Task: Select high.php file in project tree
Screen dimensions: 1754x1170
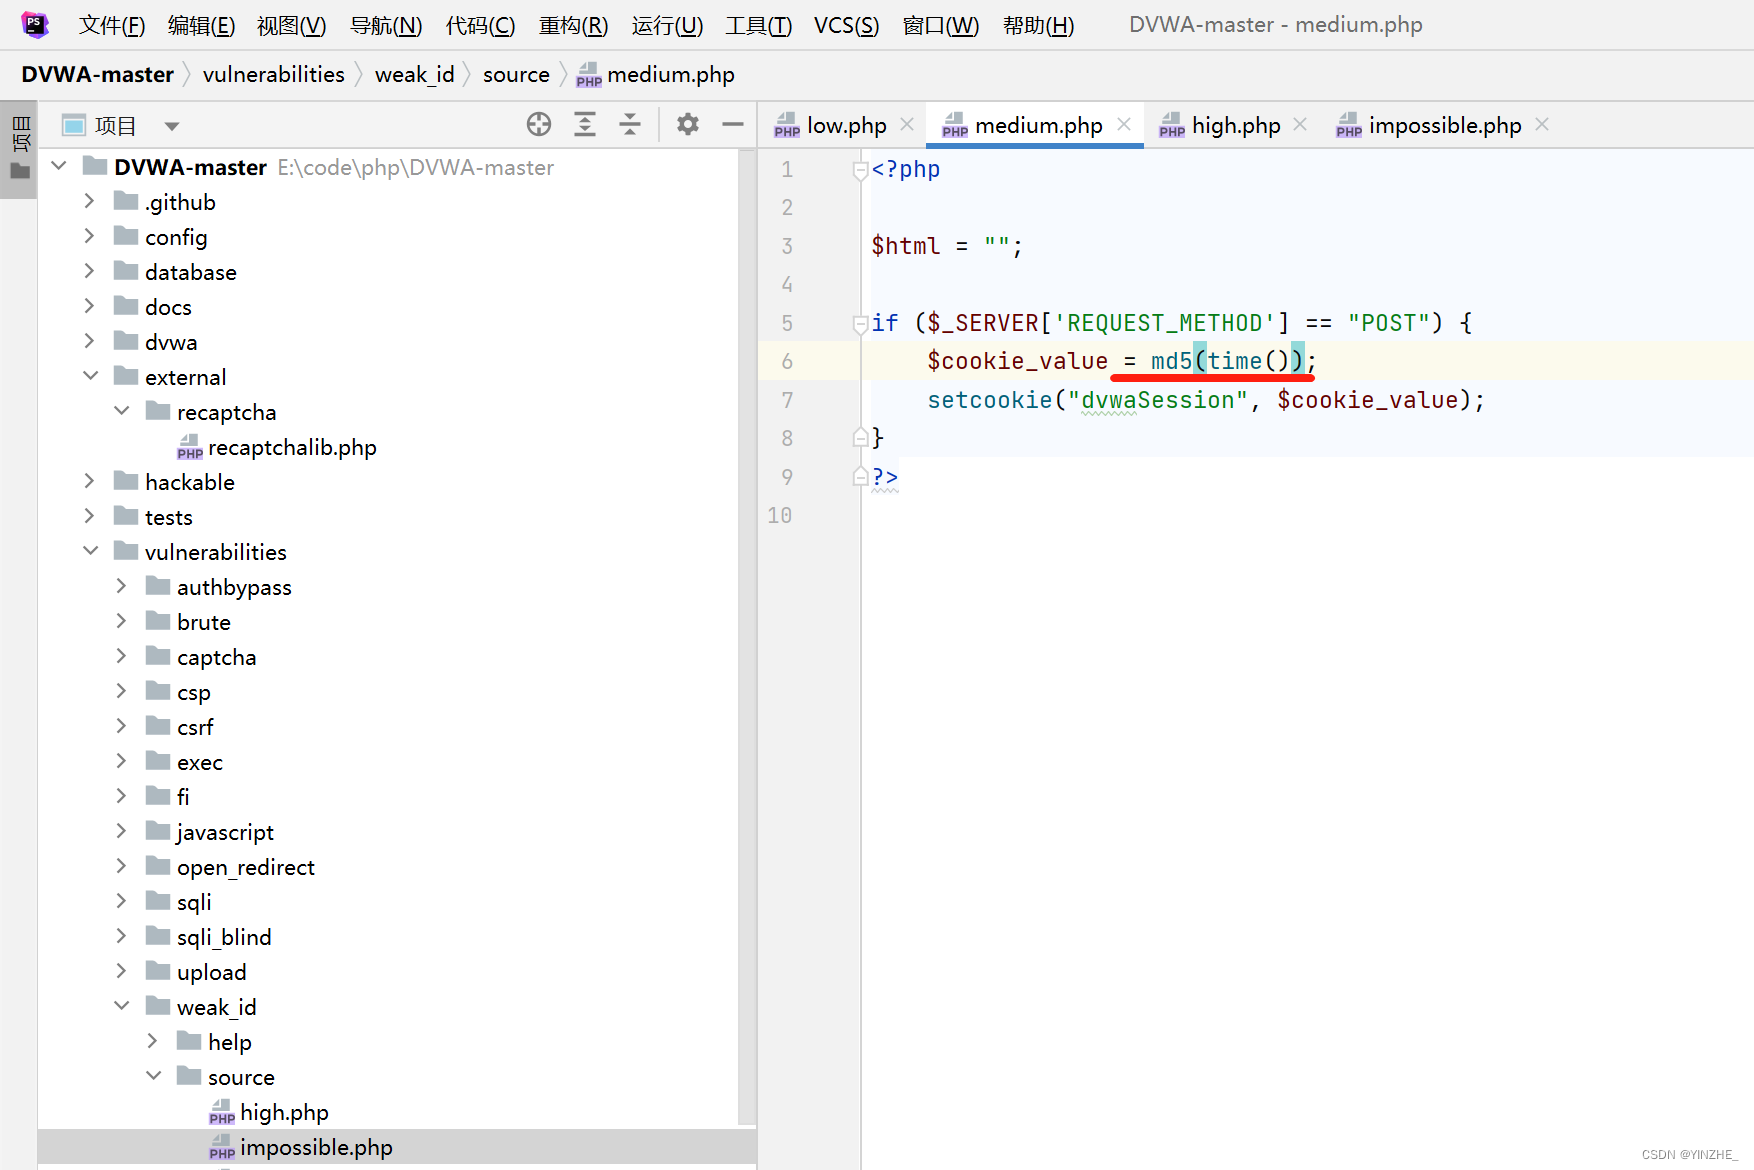Action: [269, 1112]
